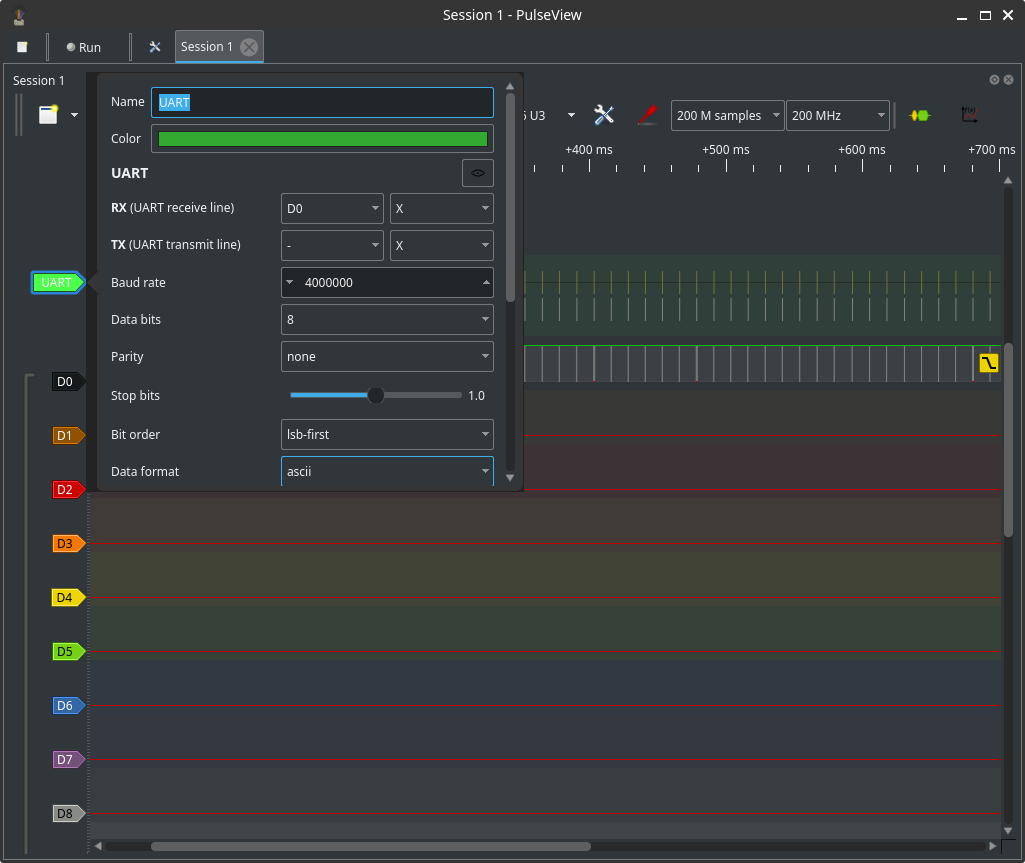The height and width of the screenshot is (863, 1025).
Task: Click the add protocol decoder icon
Action: tap(919, 115)
